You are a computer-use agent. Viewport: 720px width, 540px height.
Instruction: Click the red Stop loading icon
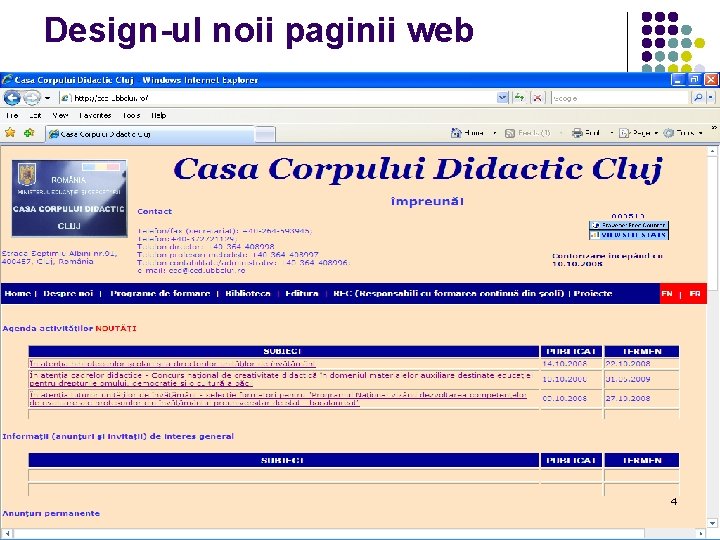coord(537,98)
